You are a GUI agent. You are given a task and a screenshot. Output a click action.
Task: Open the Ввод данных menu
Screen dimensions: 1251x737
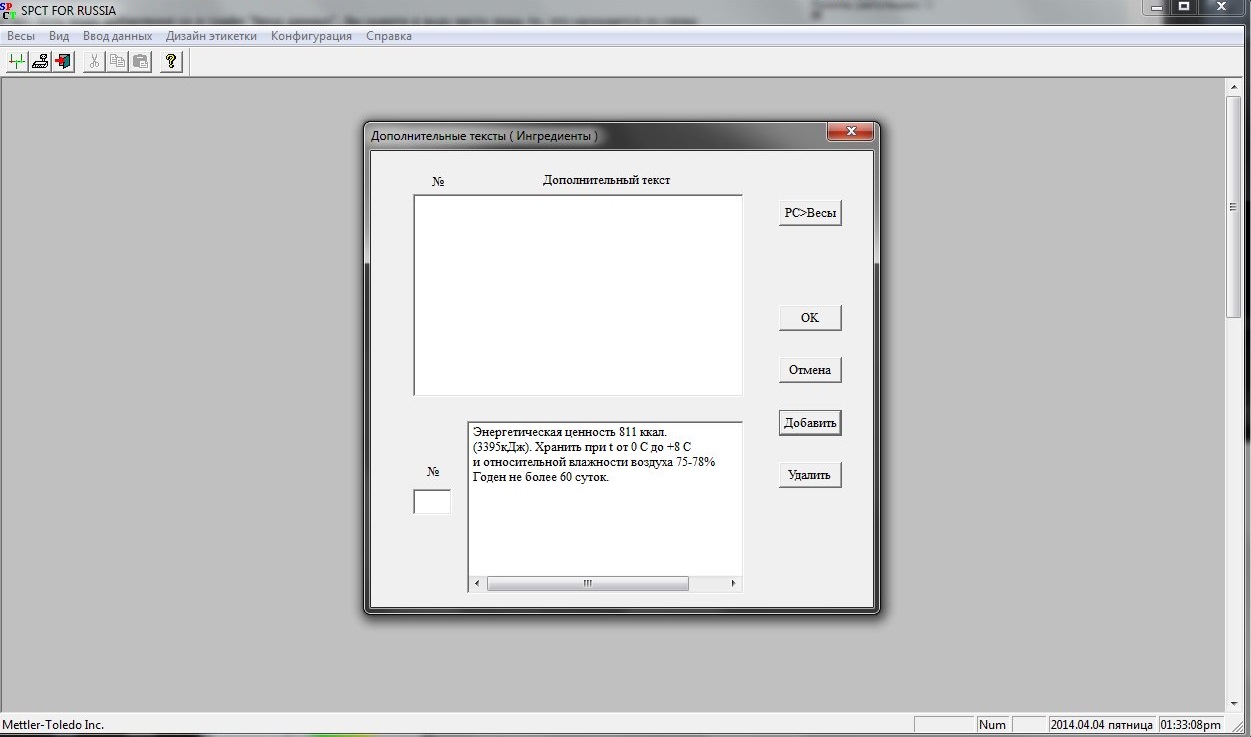point(117,36)
